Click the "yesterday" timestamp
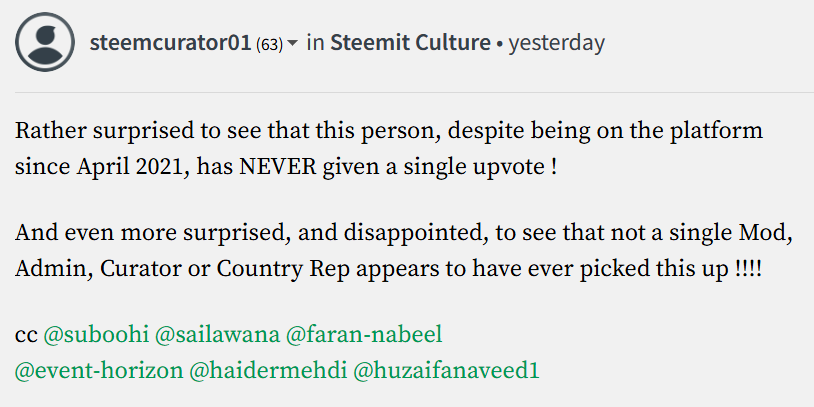Viewport: 814px width, 407px height. coord(557,43)
